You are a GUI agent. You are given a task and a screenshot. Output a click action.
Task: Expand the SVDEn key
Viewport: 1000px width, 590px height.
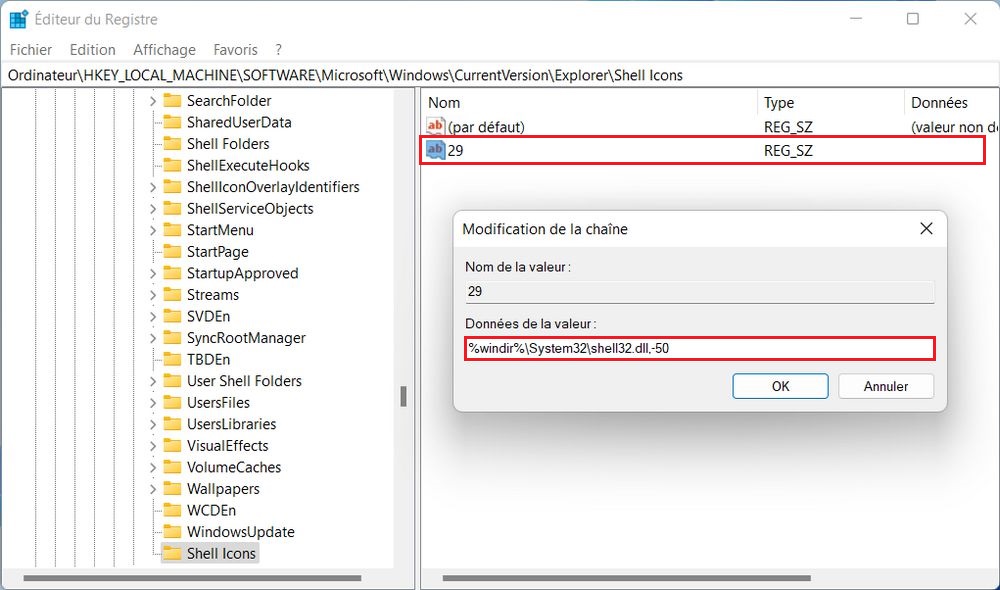(152, 316)
